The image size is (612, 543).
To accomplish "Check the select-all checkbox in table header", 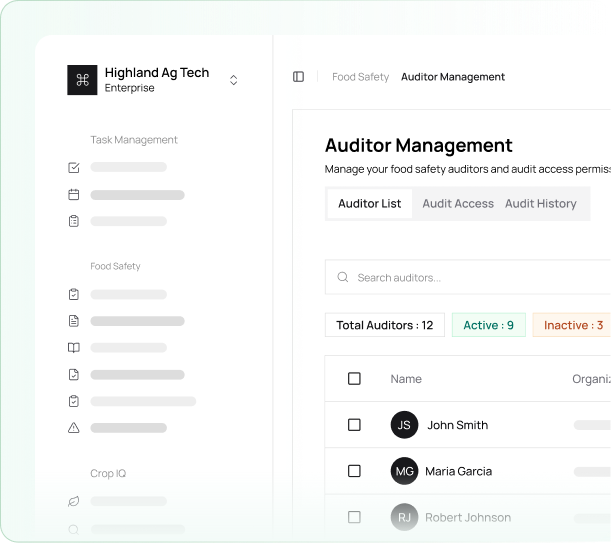I will pos(354,379).
